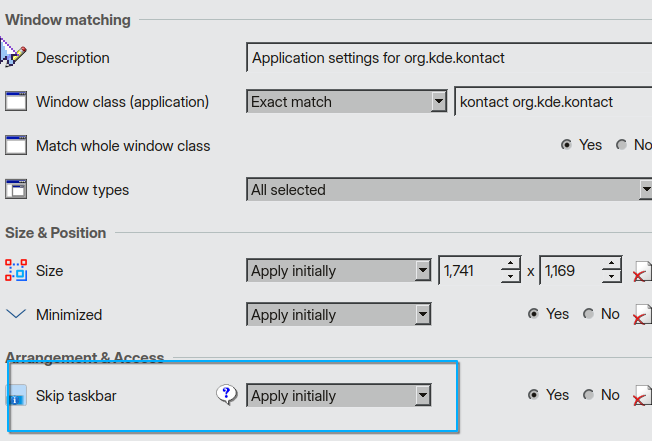This screenshot has height=441, width=652.
Task: Select No for Minimized
Action: tap(588, 314)
